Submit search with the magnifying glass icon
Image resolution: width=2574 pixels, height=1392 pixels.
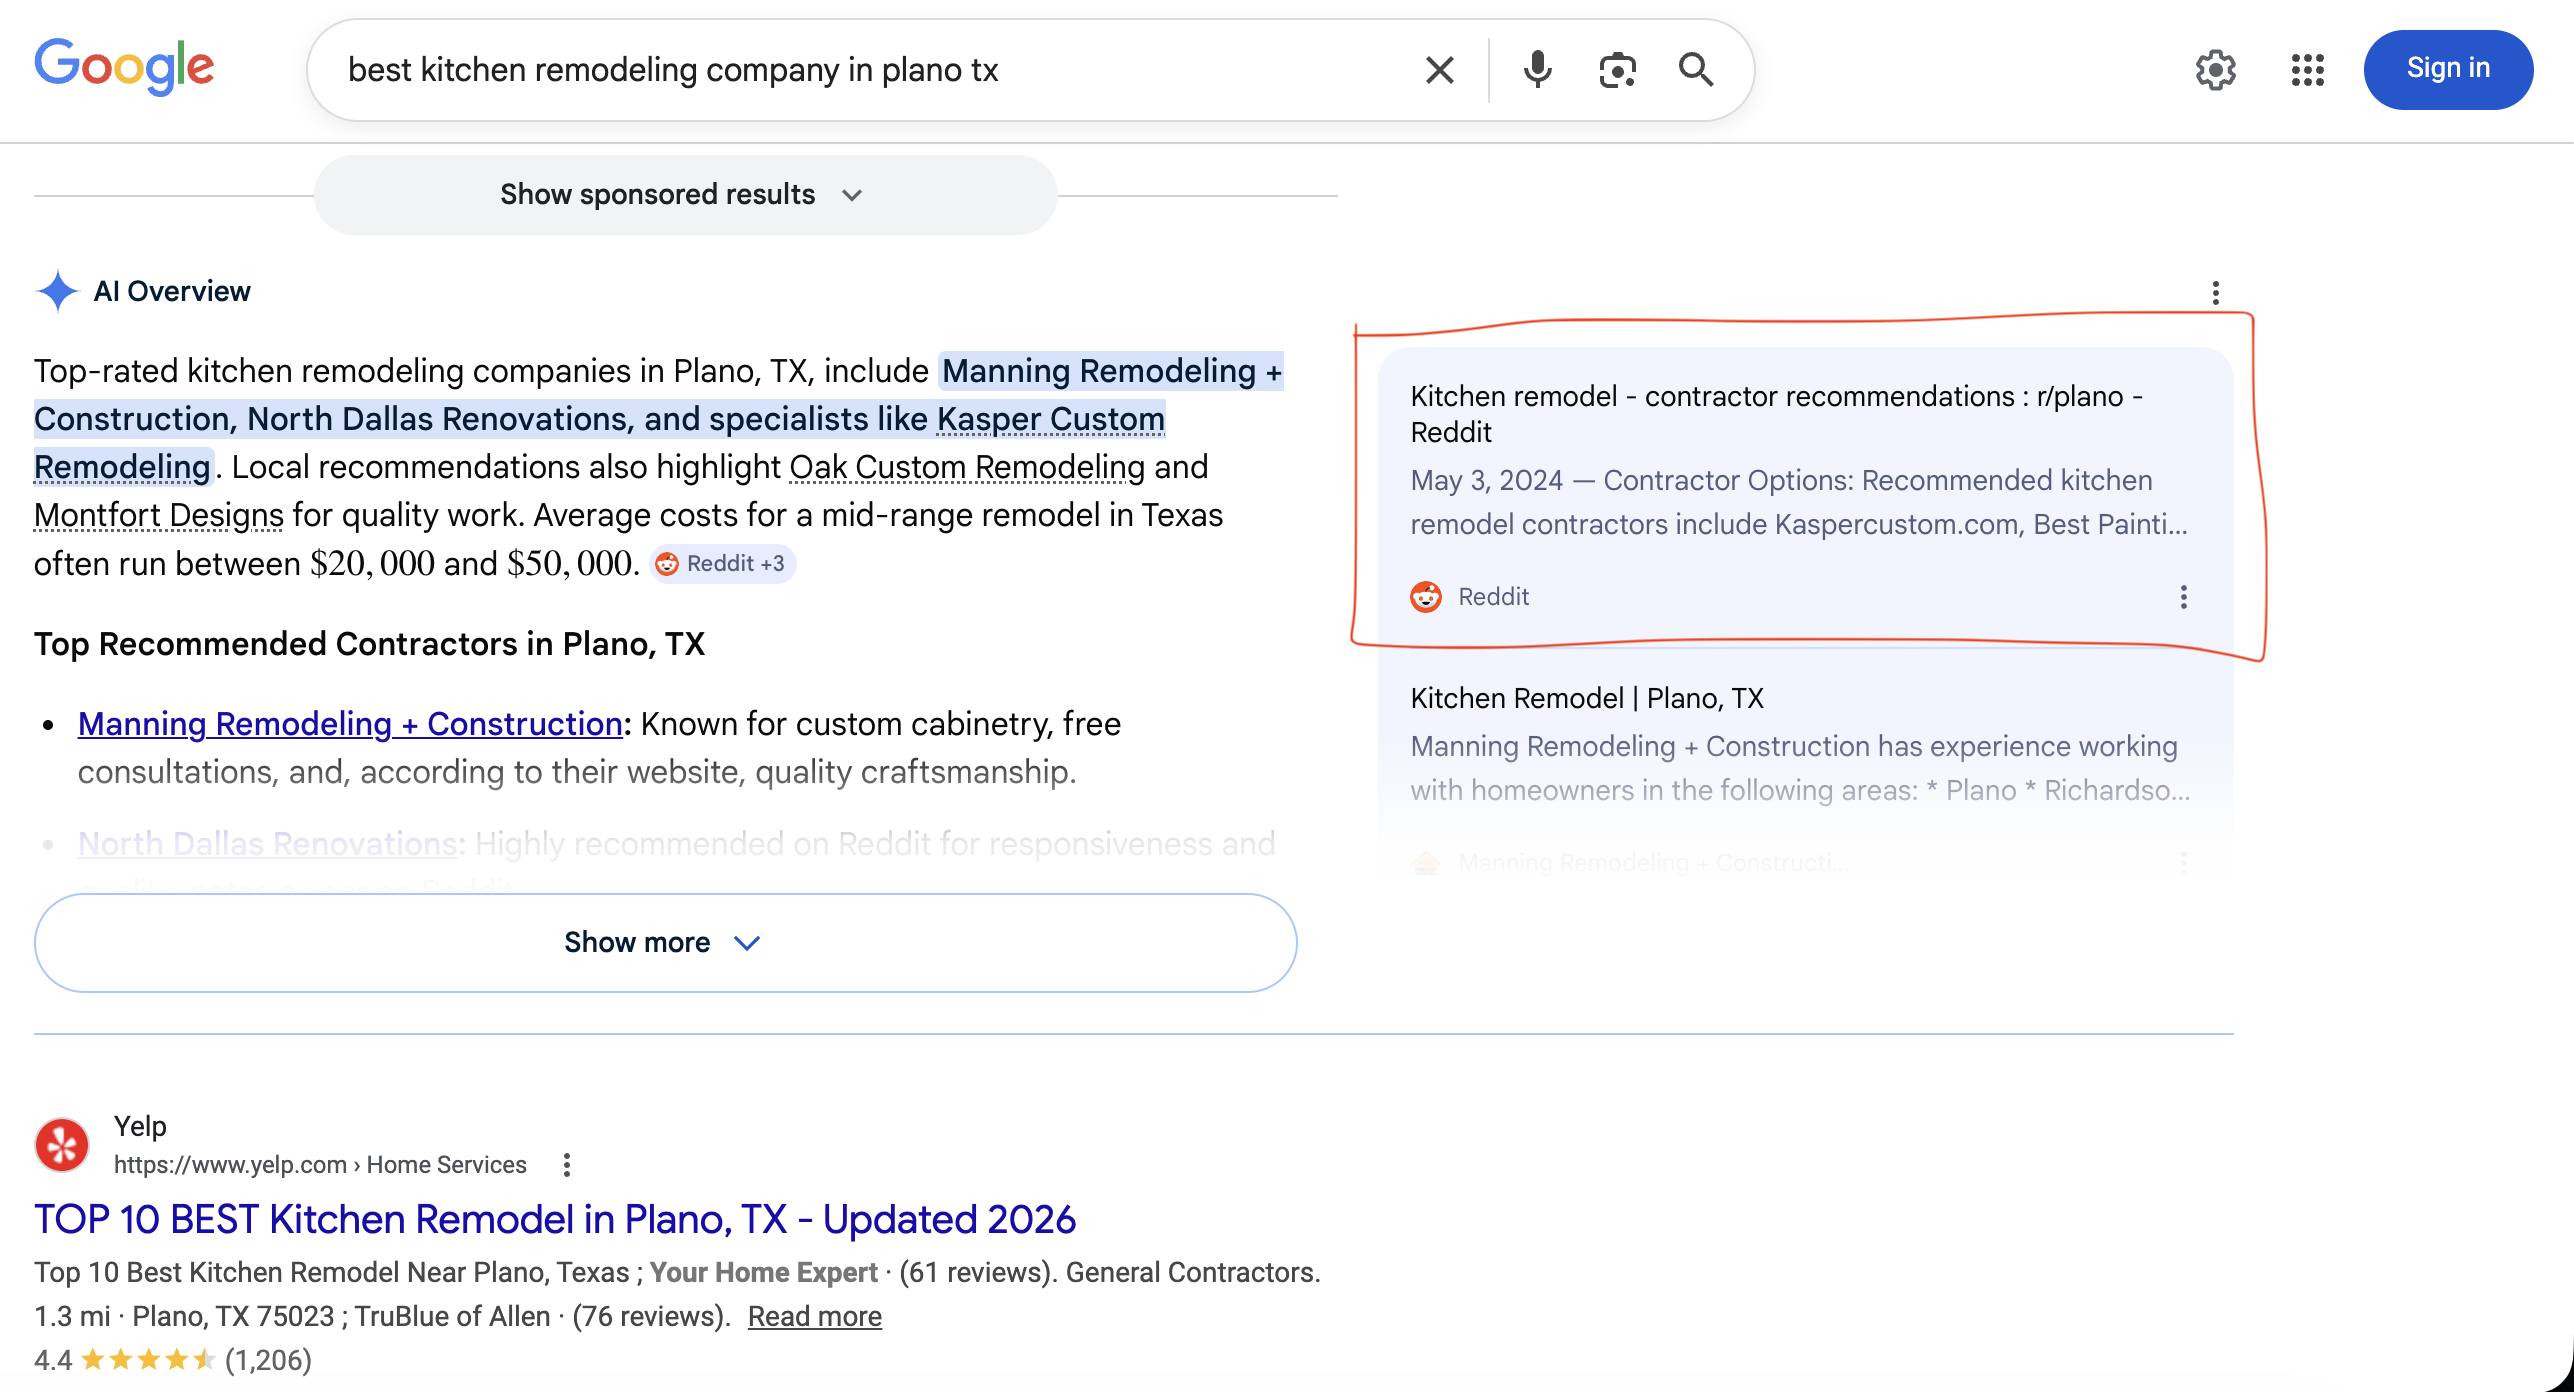point(1696,70)
